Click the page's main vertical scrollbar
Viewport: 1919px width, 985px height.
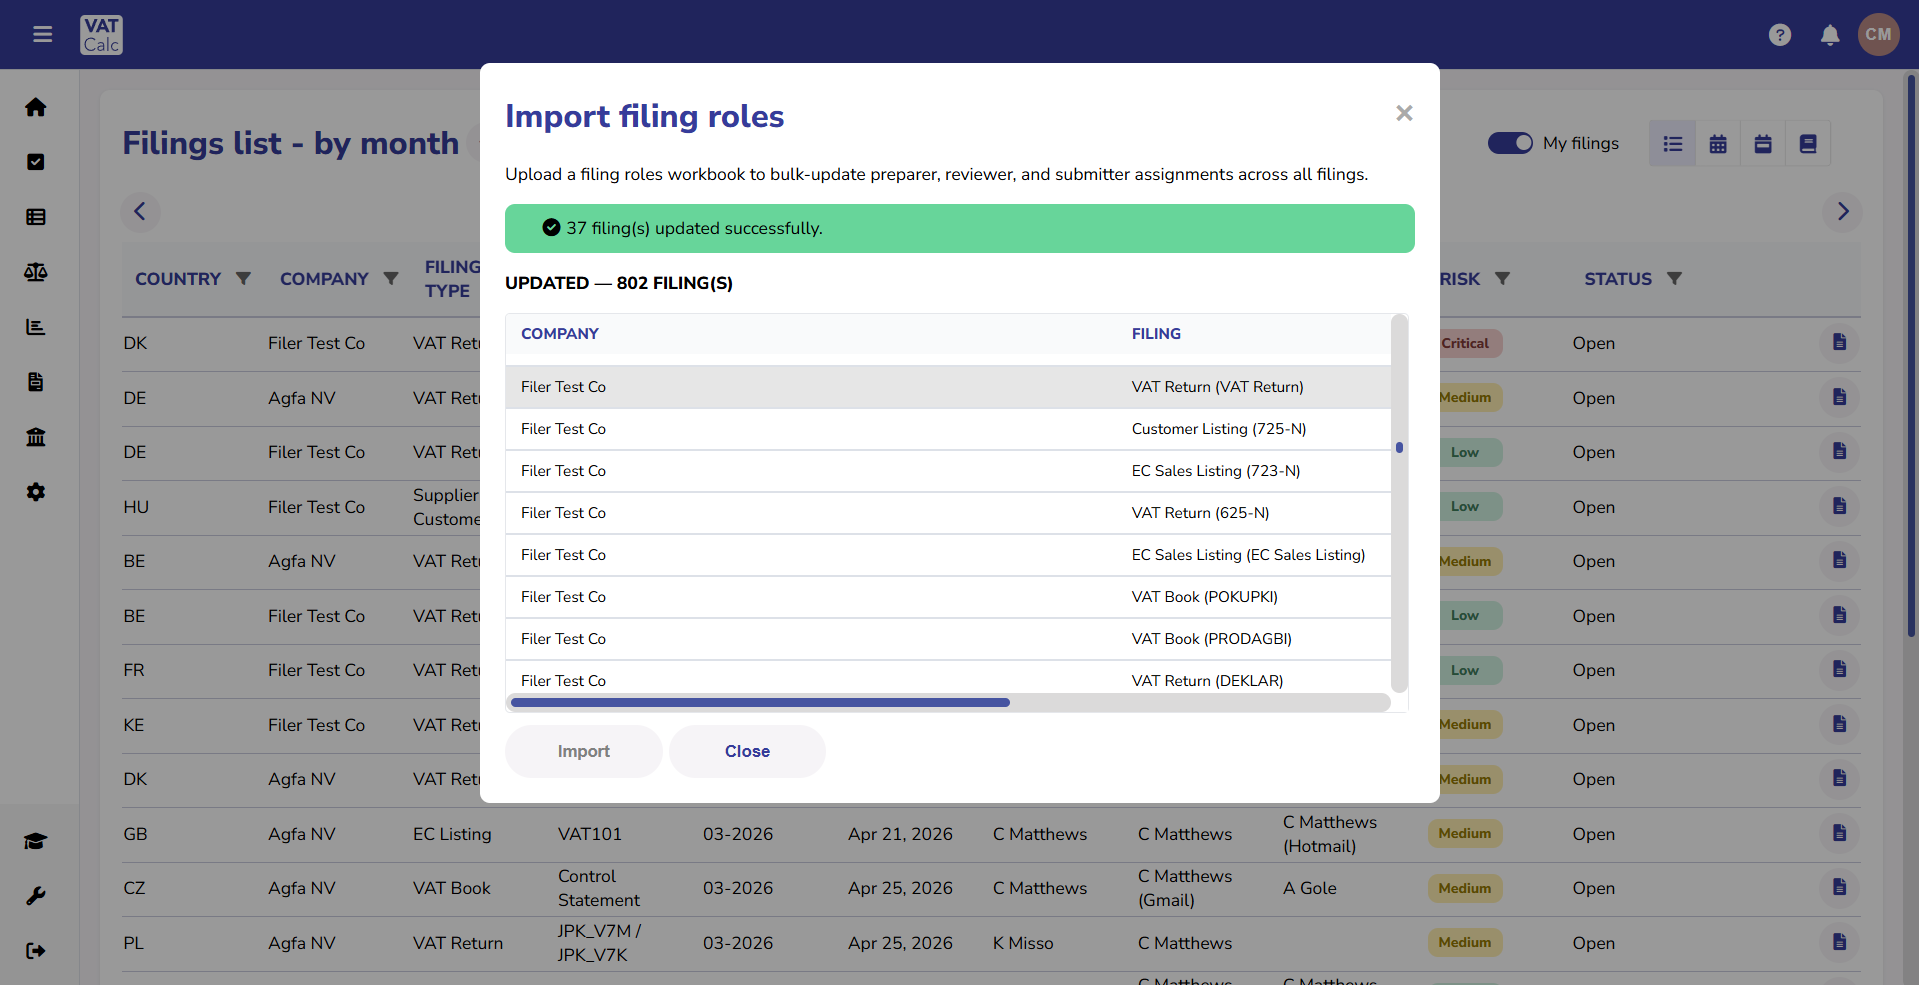[x=1911, y=356]
